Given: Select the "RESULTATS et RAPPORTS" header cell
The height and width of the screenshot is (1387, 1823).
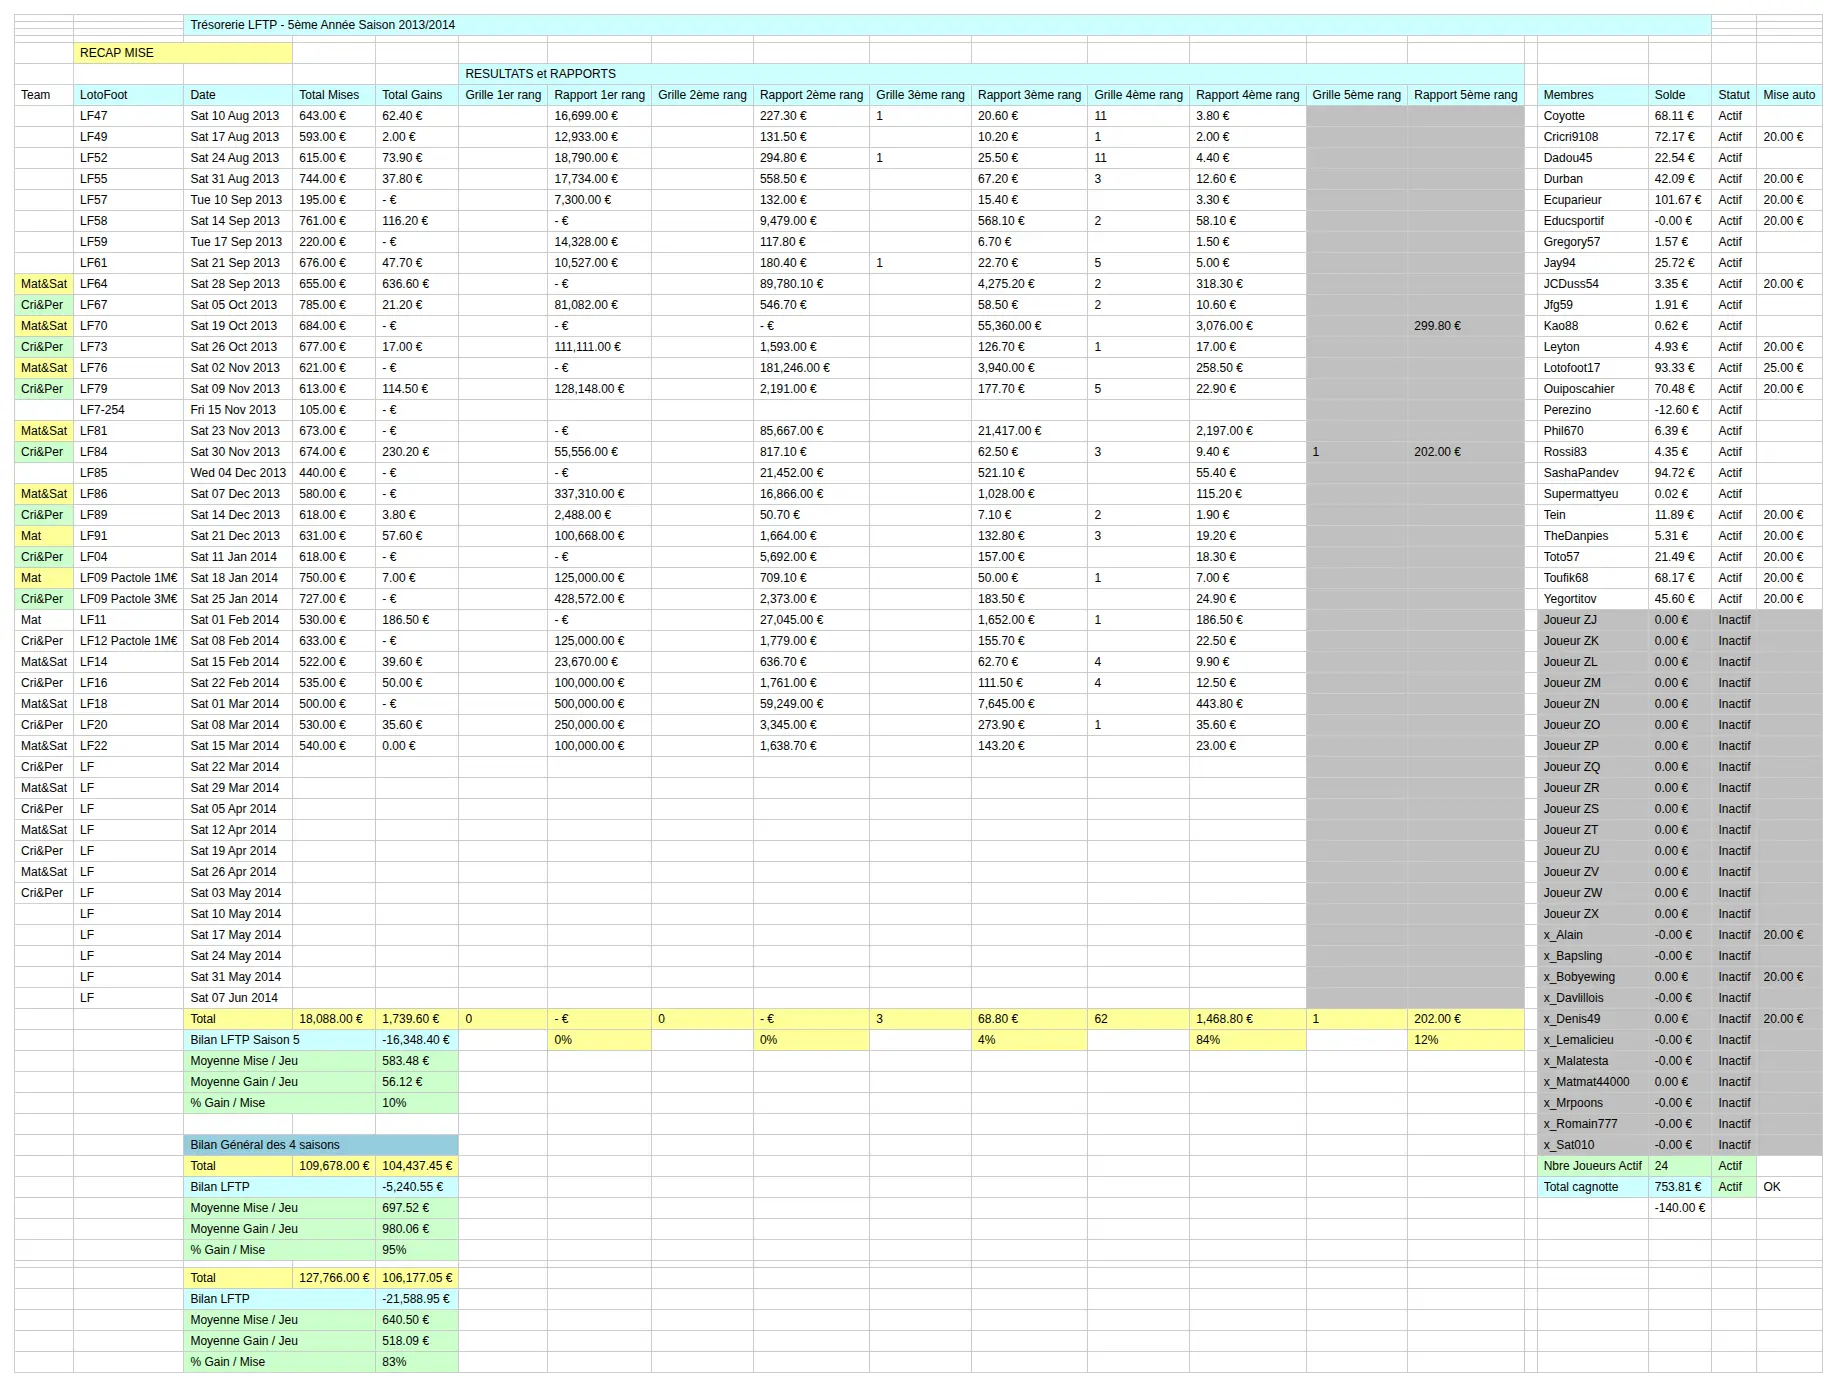Looking at the screenshot, I should [x=991, y=74].
